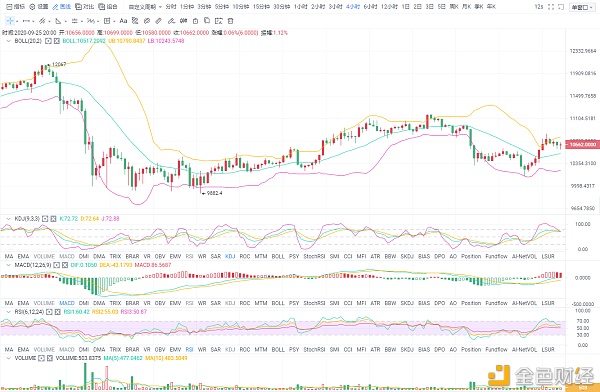The image size is (600, 392).
Task: Select the crosshair cursor tool
Action: tap(10, 21)
